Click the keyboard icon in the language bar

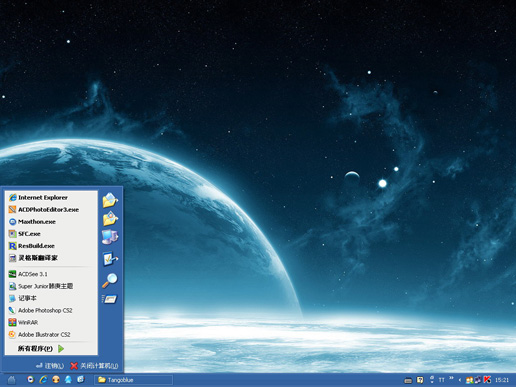[x=408, y=380]
